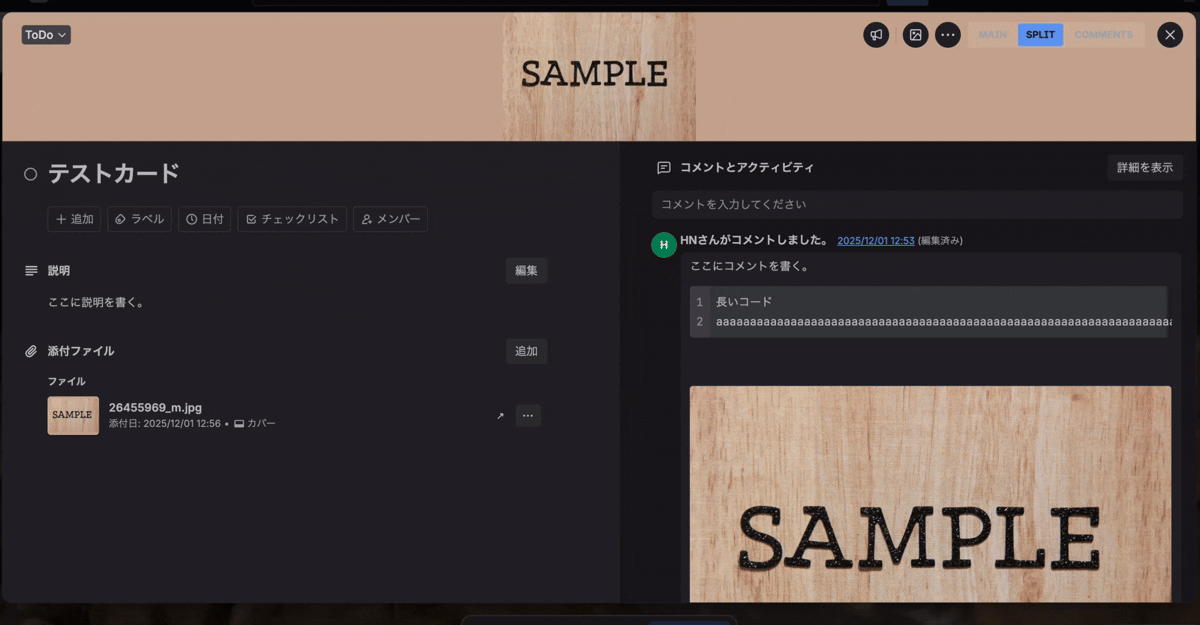
Task: Open the ellipsis menu beside the attached file
Action: [528, 415]
